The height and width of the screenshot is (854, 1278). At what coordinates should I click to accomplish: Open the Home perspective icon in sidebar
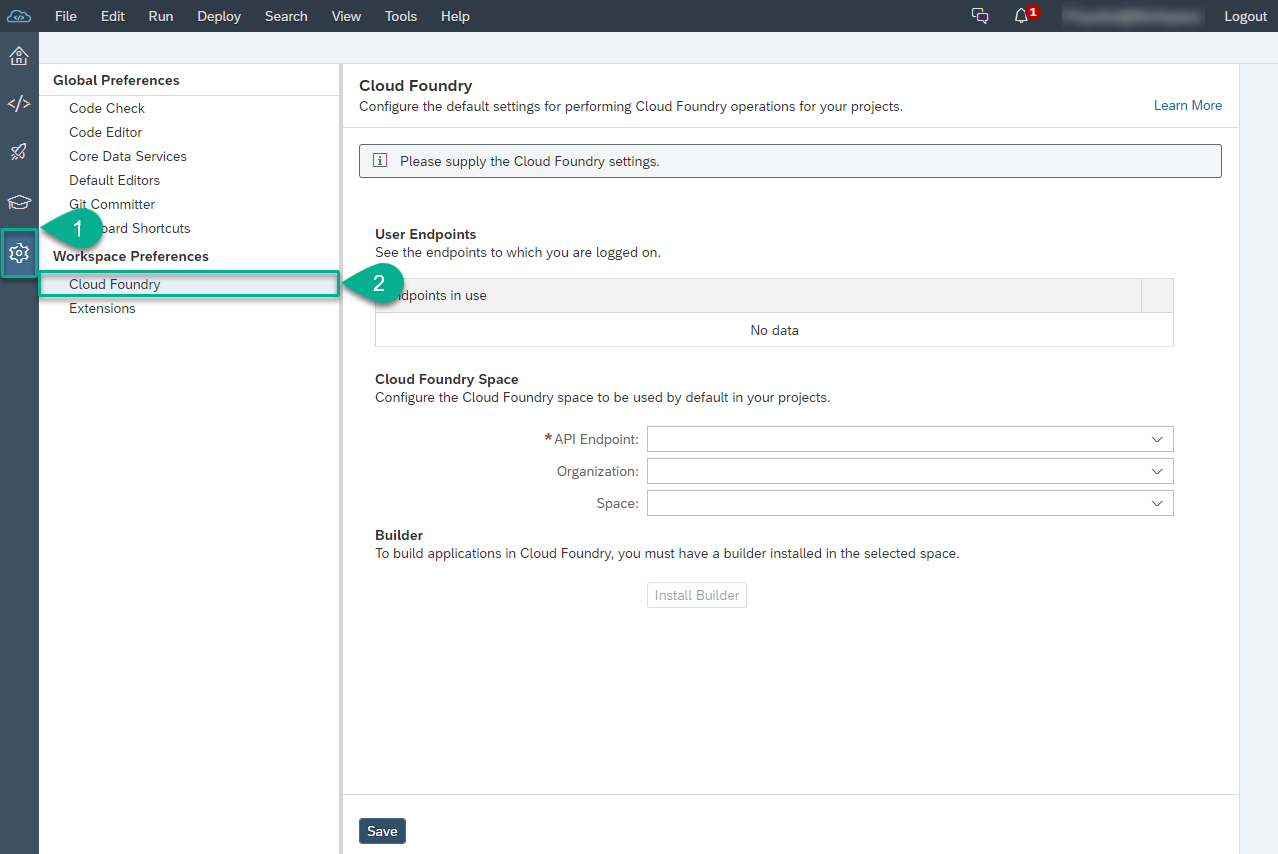pos(19,55)
